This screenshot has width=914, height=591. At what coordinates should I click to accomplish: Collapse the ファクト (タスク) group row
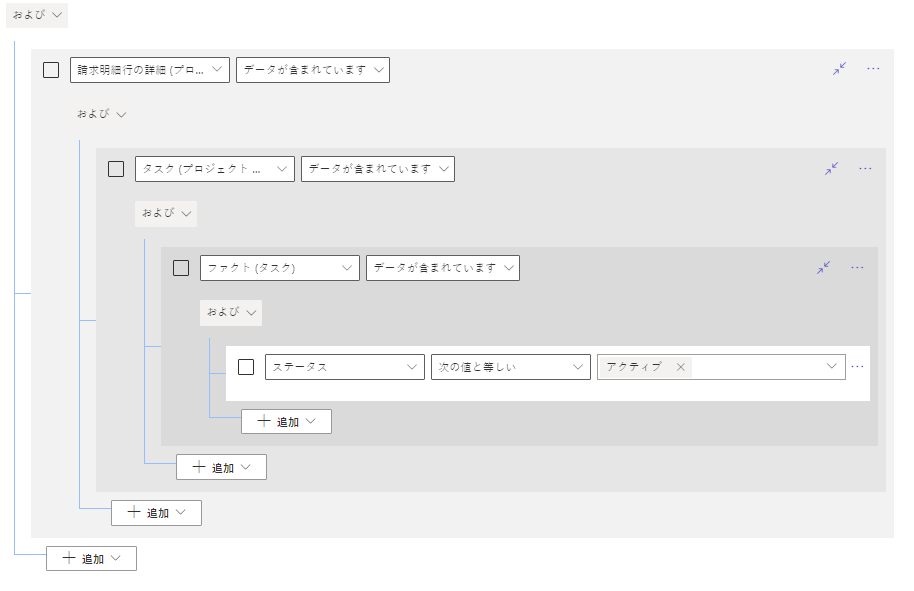tap(823, 268)
